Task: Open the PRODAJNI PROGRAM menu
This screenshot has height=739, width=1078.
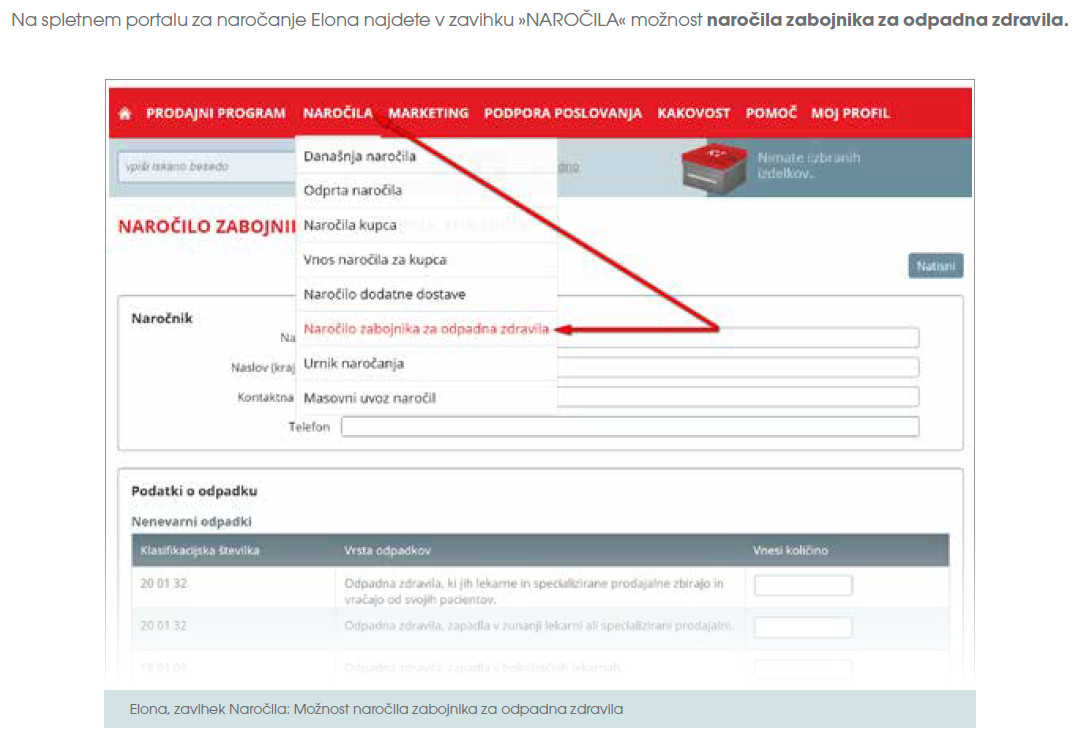Action: 216,113
